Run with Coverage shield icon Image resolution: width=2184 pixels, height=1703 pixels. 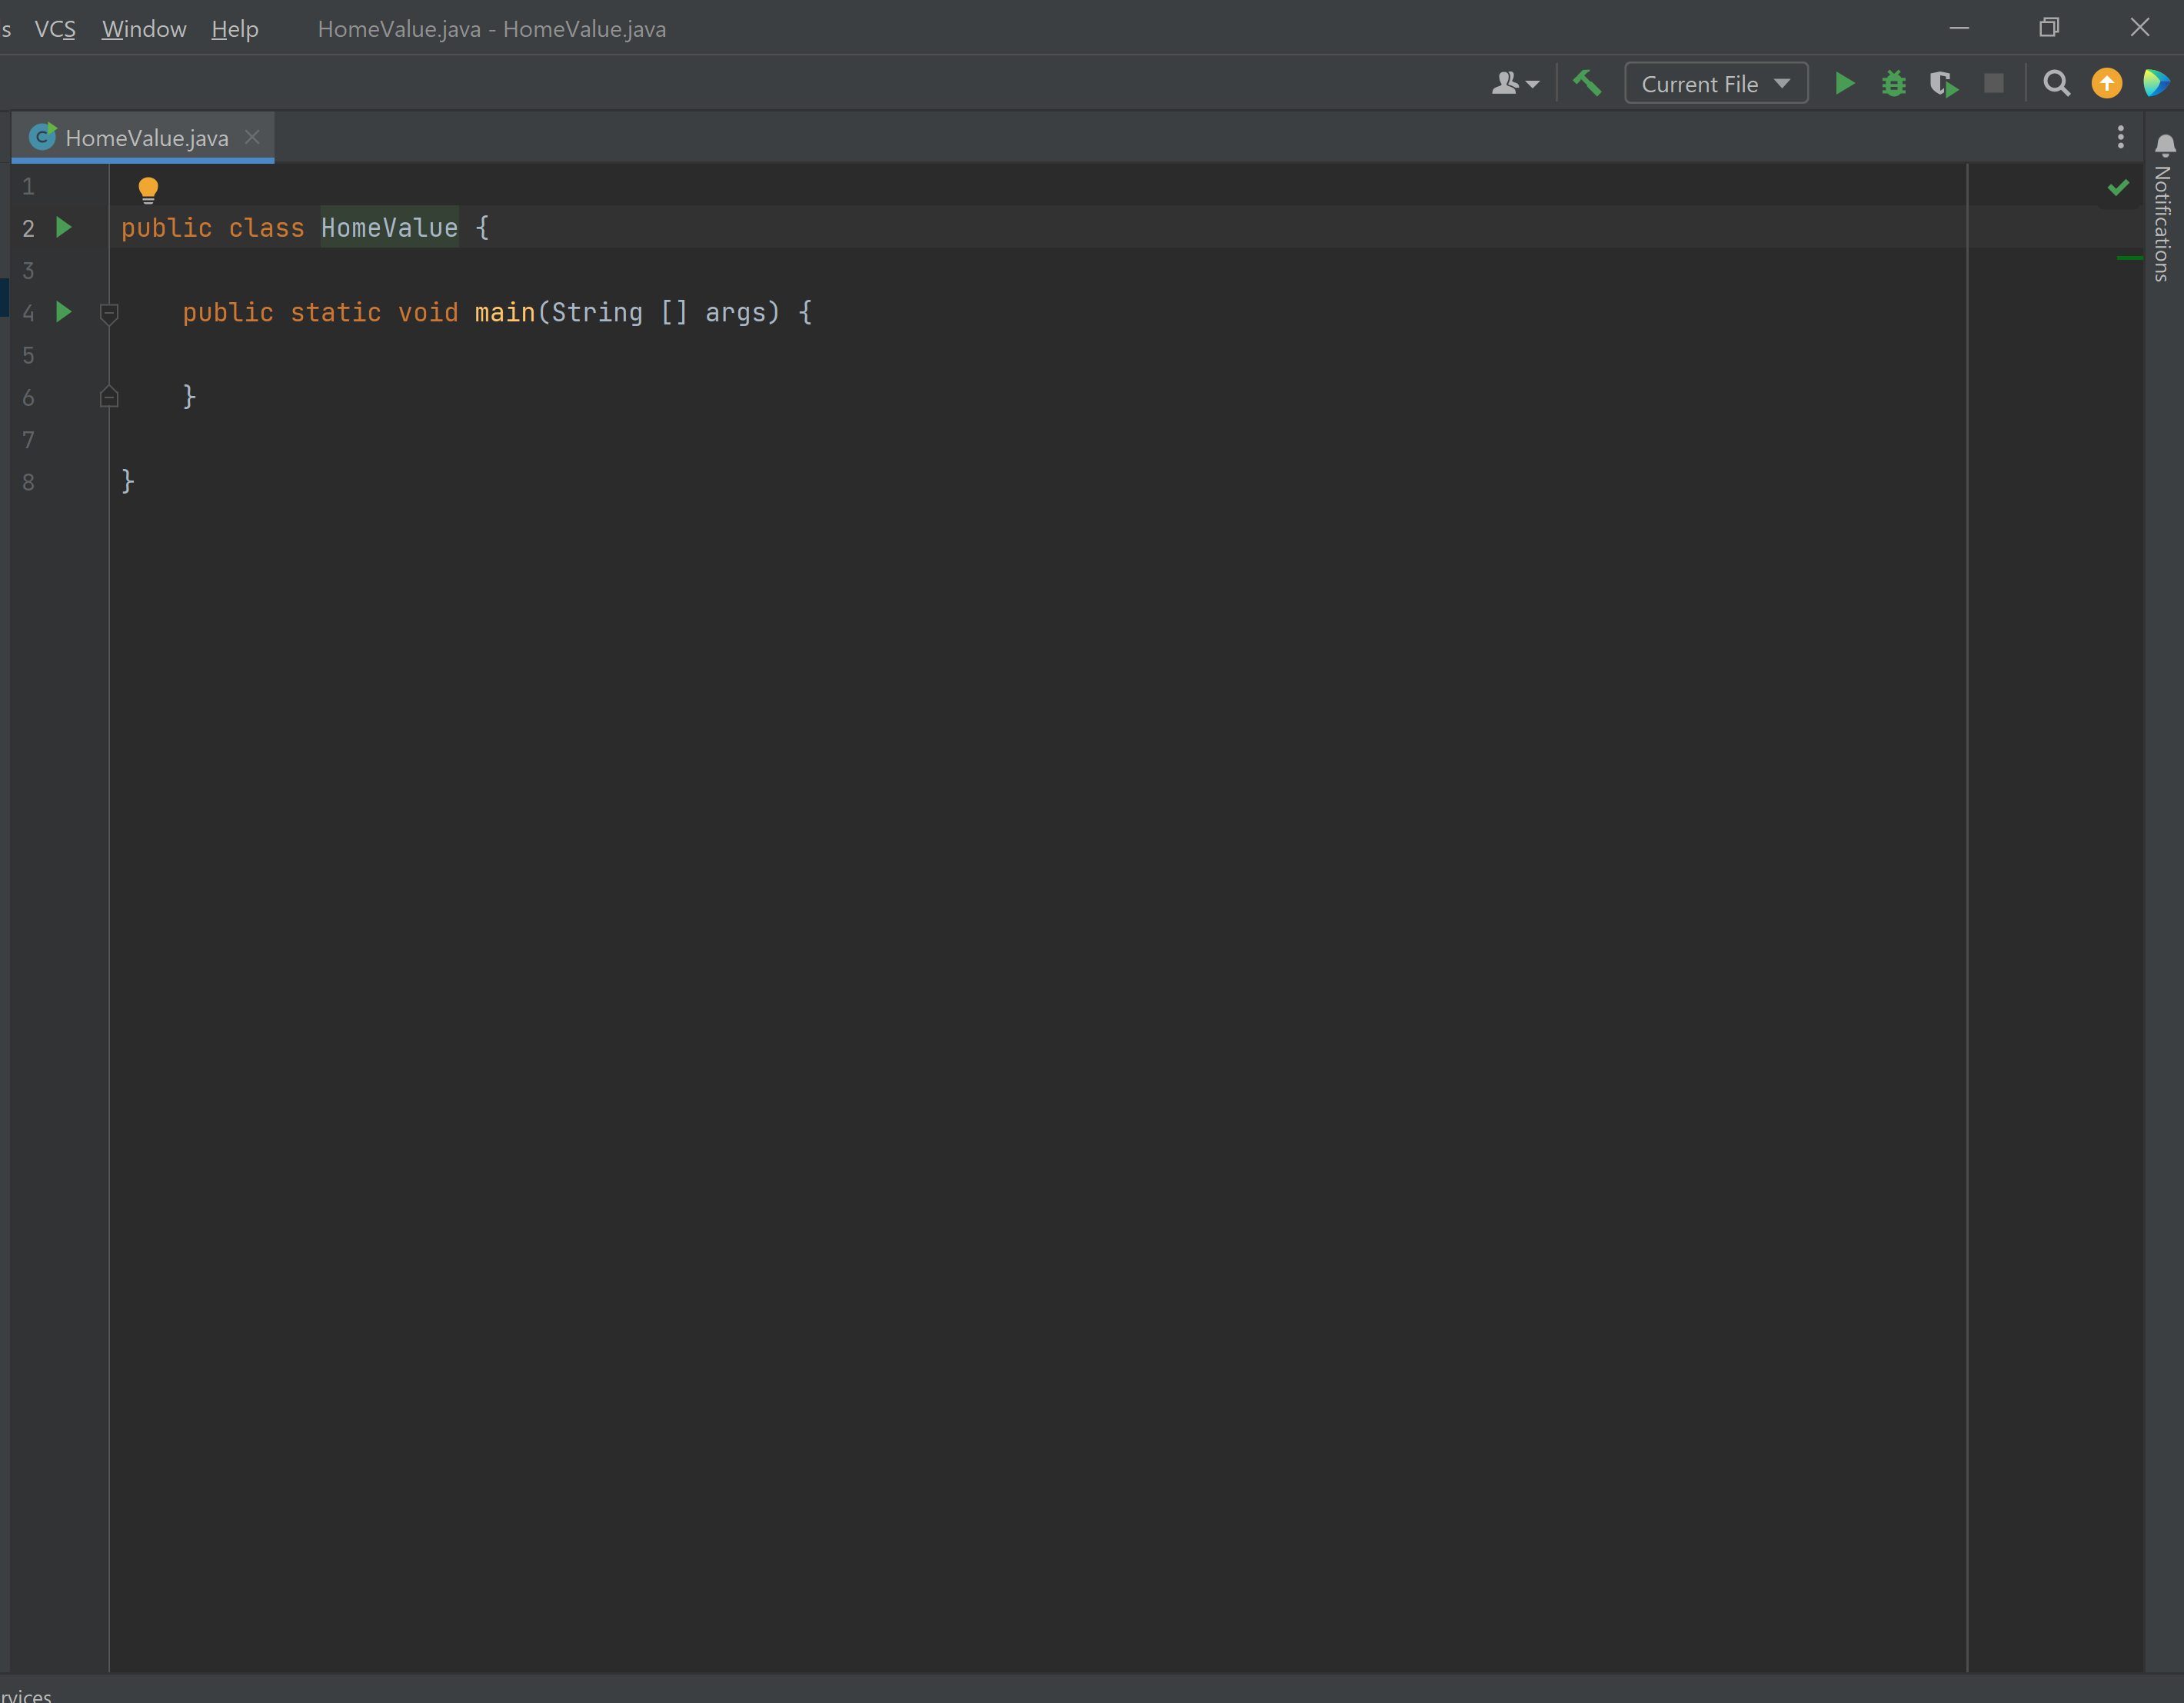1943,84
